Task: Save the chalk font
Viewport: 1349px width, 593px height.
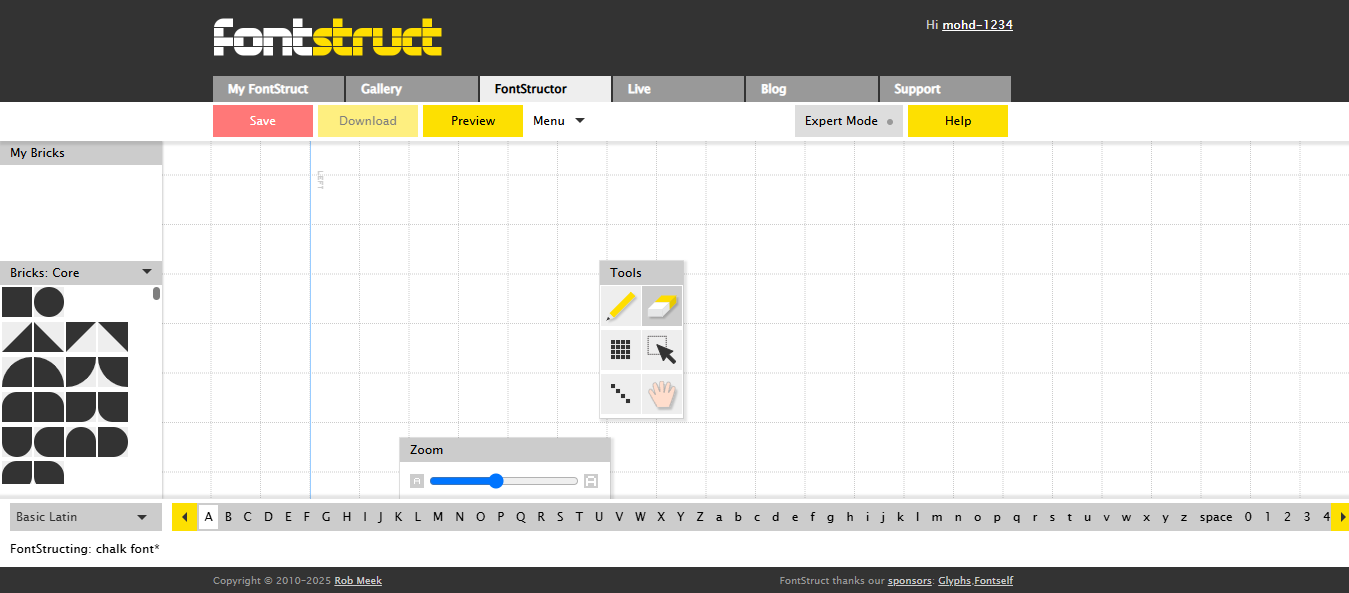Action: click(262, 120)
